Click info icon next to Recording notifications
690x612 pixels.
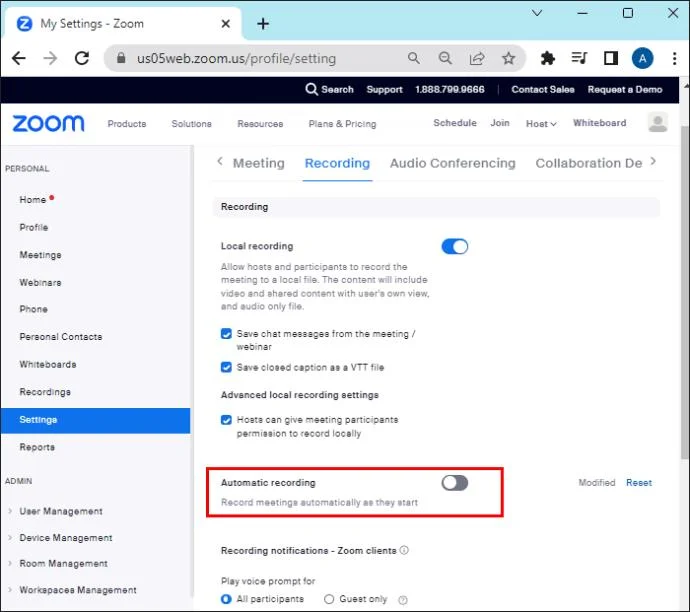404,550
